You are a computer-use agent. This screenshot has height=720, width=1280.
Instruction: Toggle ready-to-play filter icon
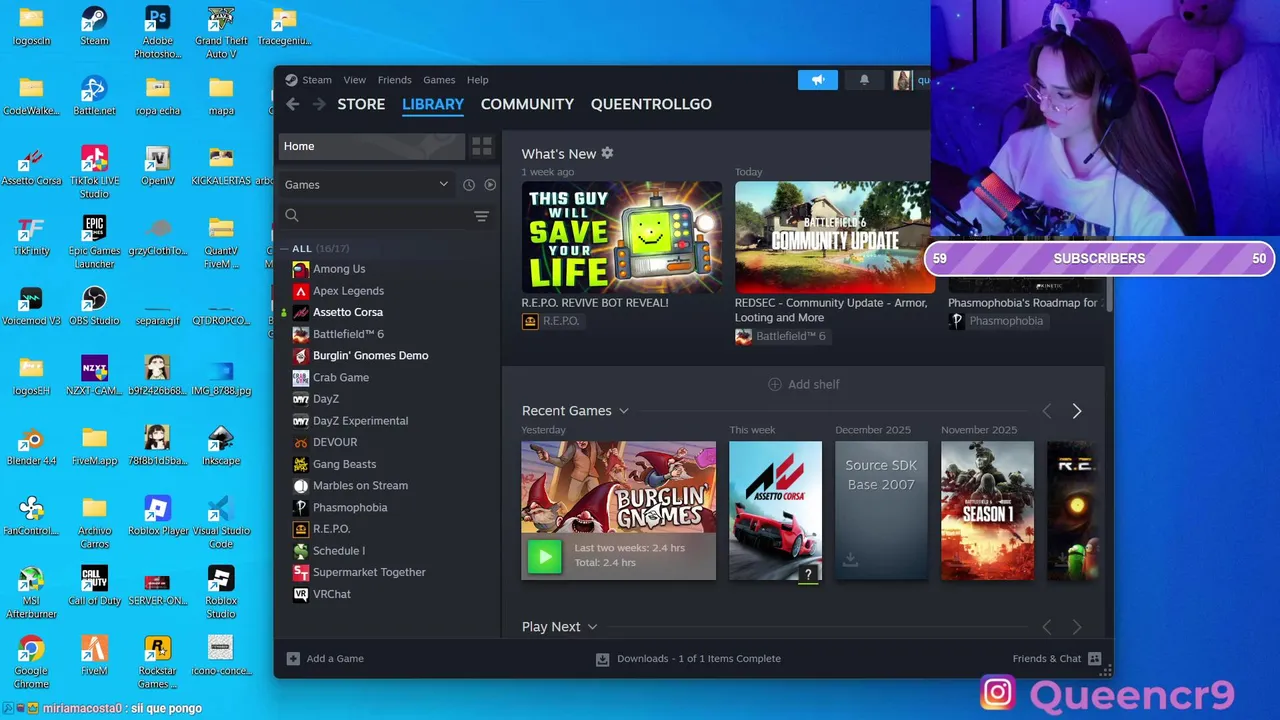coord(490,185)
